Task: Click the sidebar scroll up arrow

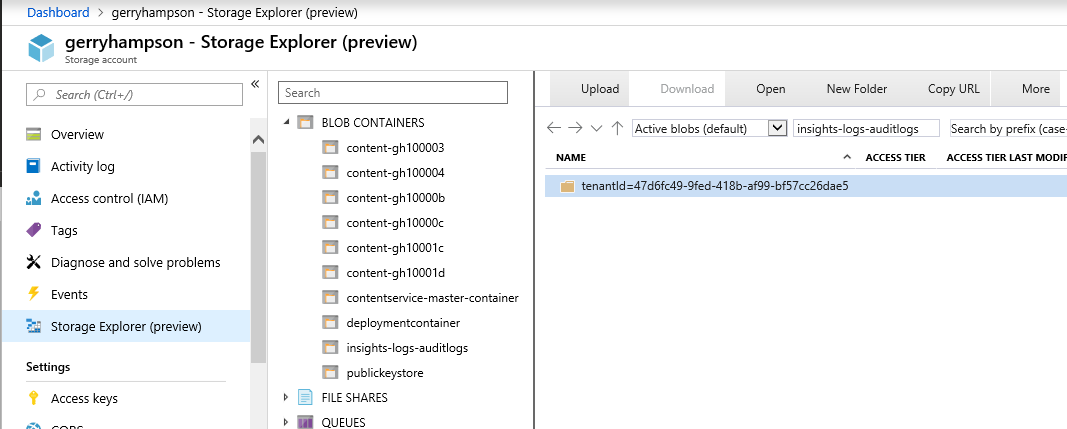Action: (x=258, y=140)
